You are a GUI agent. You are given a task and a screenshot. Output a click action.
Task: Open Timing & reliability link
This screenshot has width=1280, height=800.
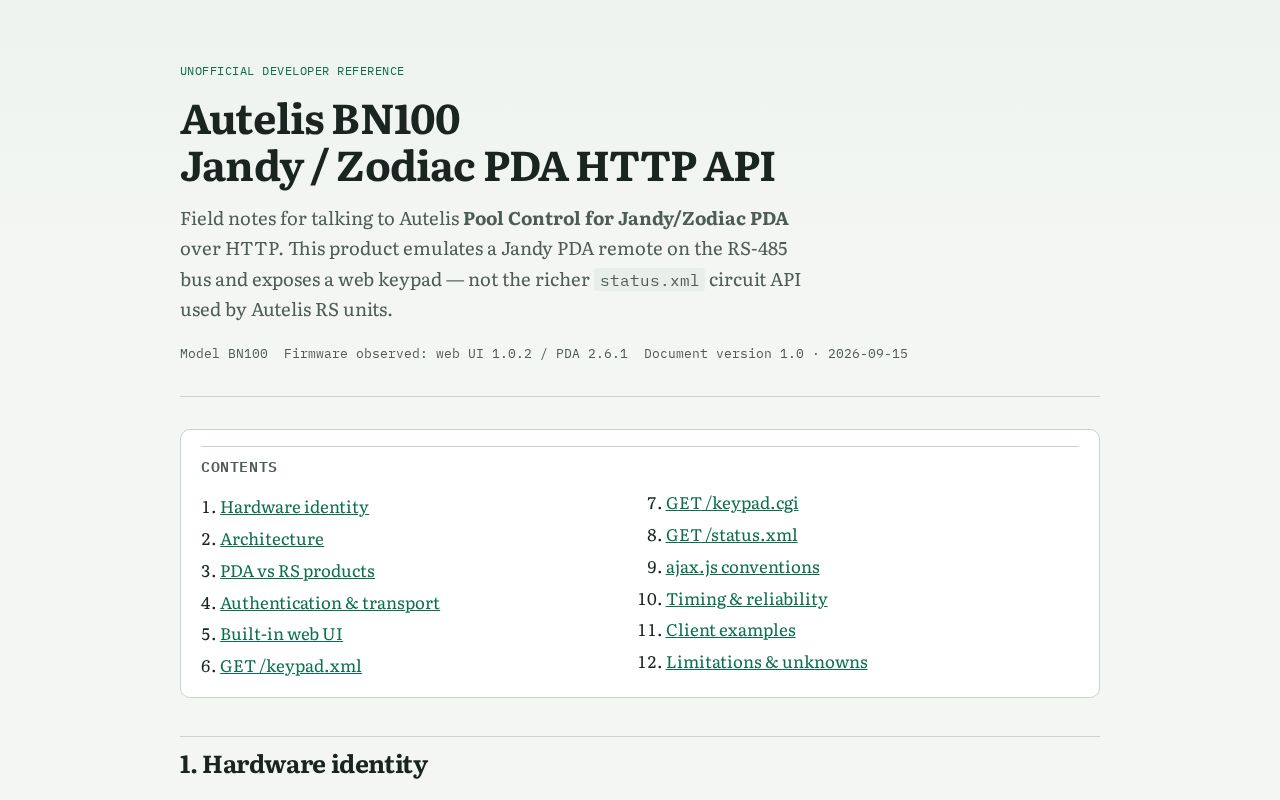click(747, 599)
